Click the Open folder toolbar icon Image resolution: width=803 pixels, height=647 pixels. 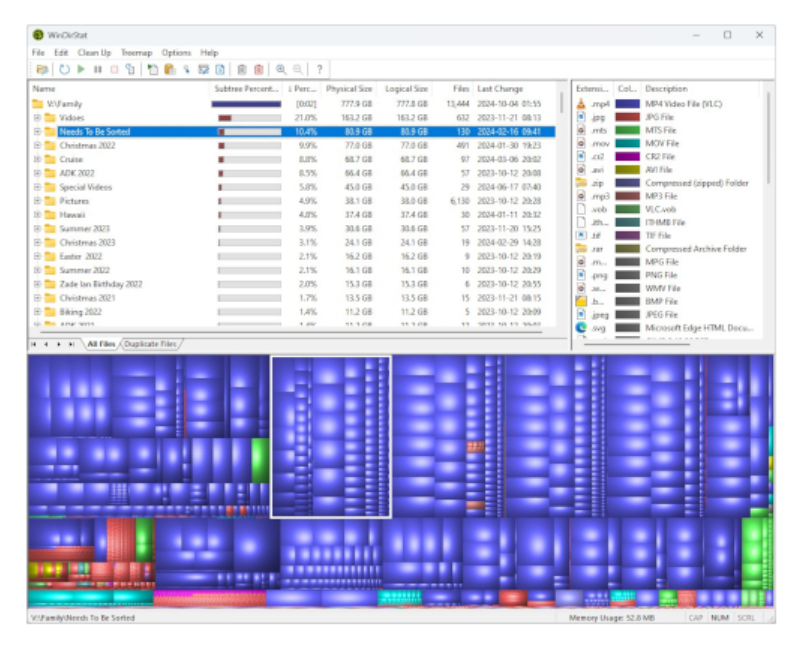(42, 69)
